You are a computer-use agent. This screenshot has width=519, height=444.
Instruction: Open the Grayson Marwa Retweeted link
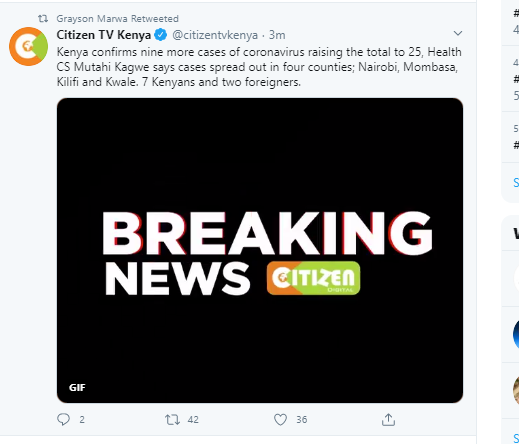click(117, 19)
